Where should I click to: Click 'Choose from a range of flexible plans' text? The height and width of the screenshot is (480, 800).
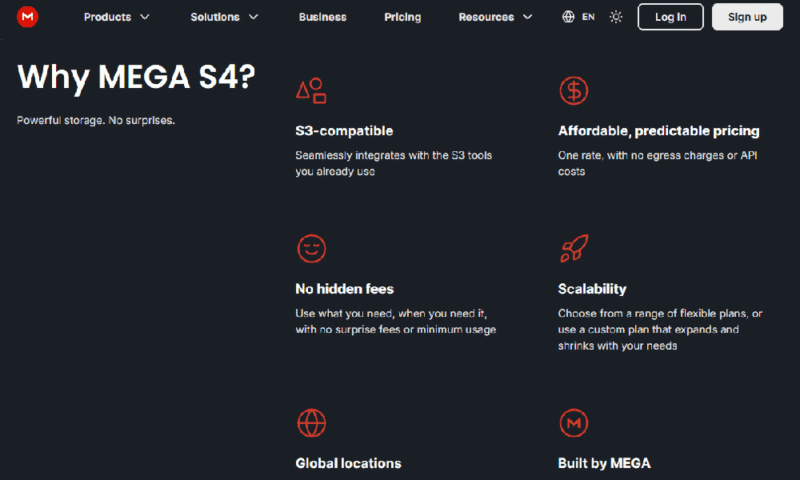(660, 330)
